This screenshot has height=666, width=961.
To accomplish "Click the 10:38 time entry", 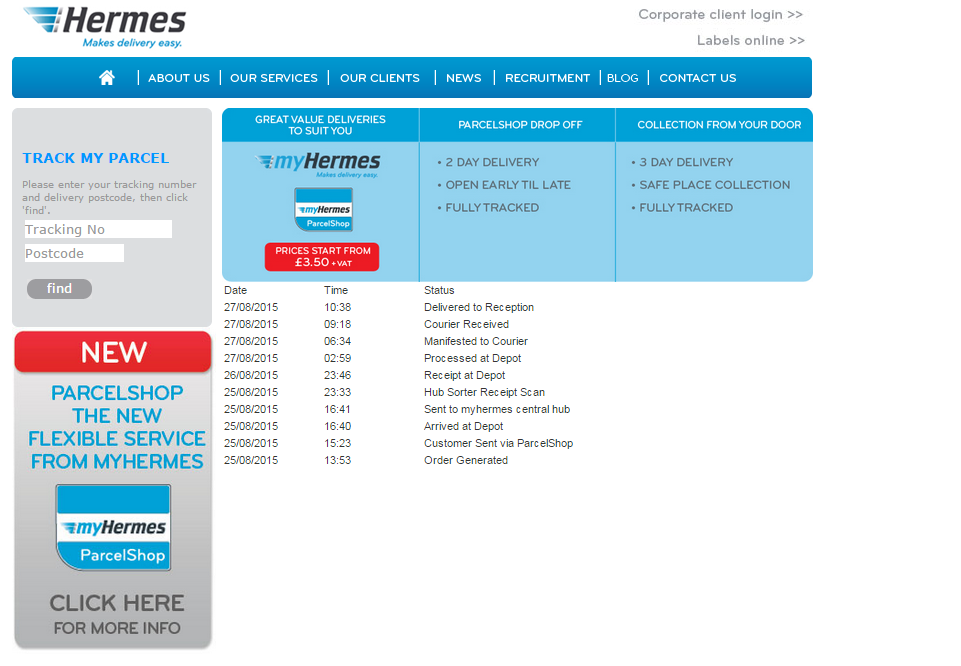I will 338,307.
